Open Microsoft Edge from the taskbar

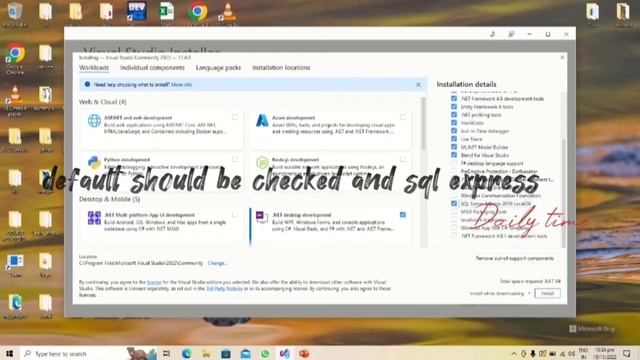click(x=187, y=353)
